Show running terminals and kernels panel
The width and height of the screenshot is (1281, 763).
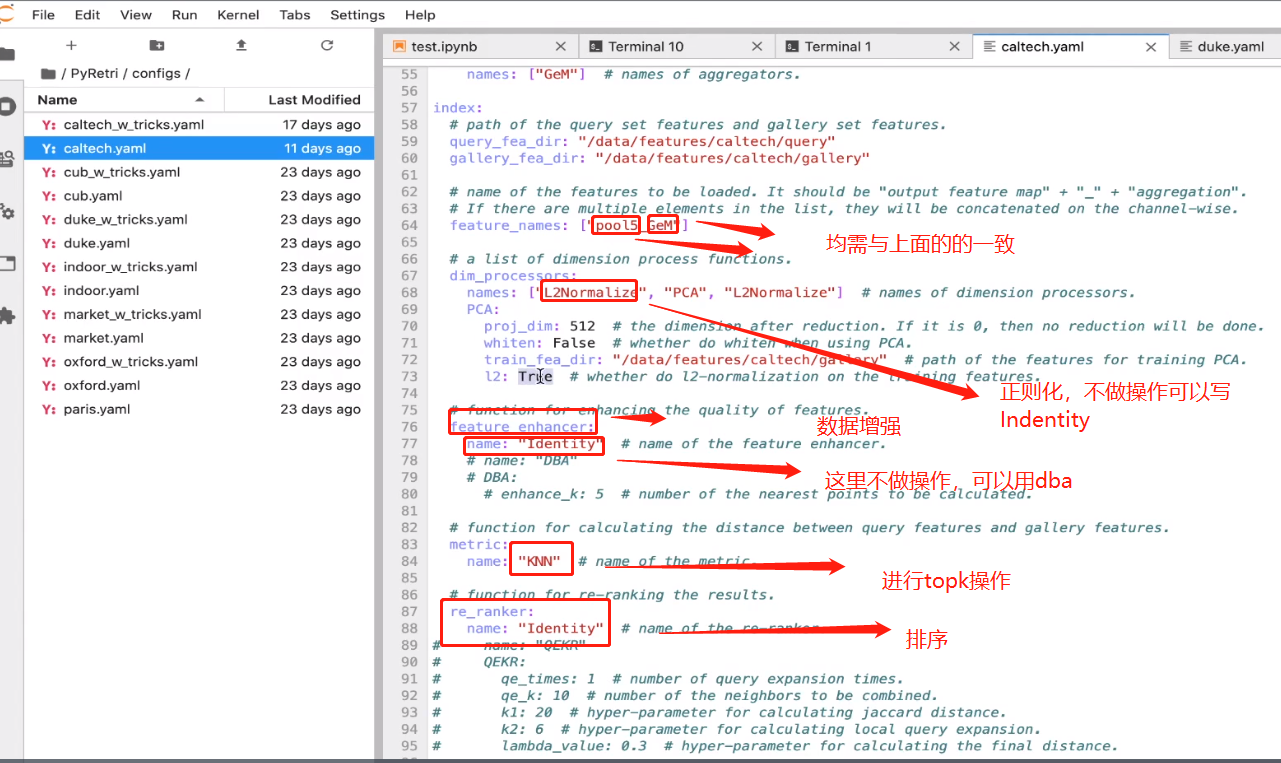pos(8,106)
